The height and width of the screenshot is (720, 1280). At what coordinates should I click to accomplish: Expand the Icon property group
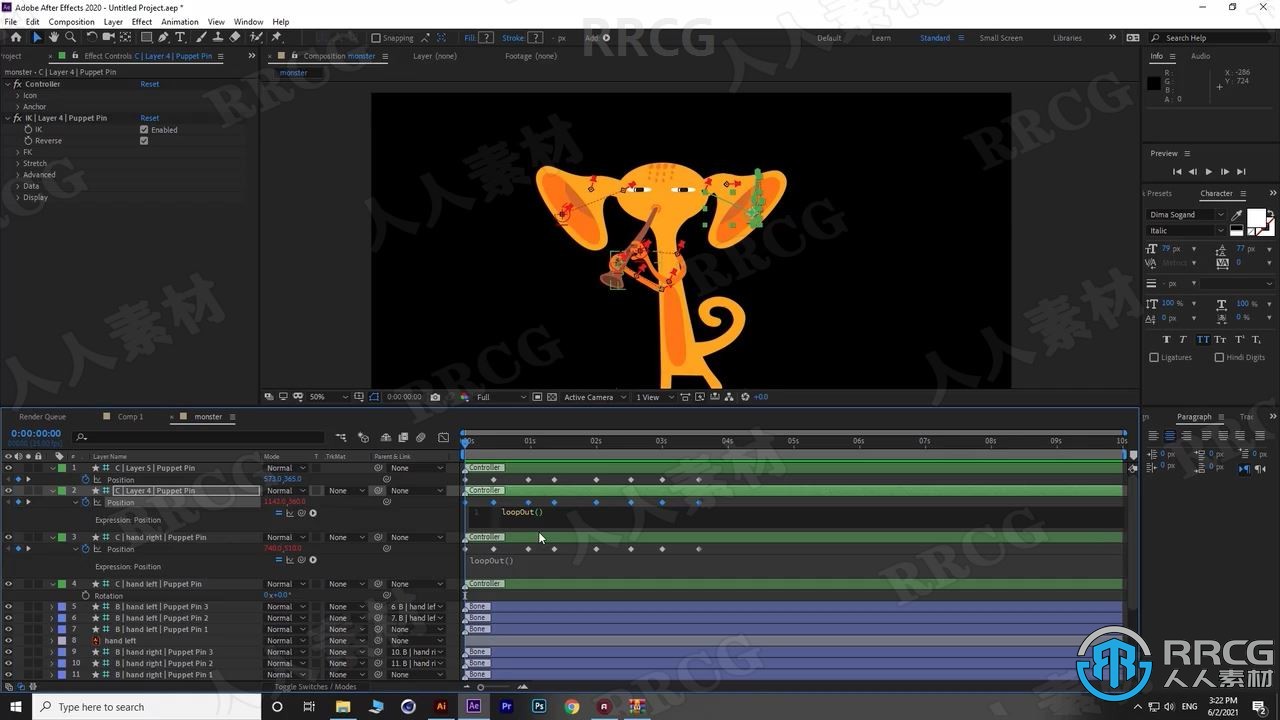pyautogui.click(x=17, y=95)
